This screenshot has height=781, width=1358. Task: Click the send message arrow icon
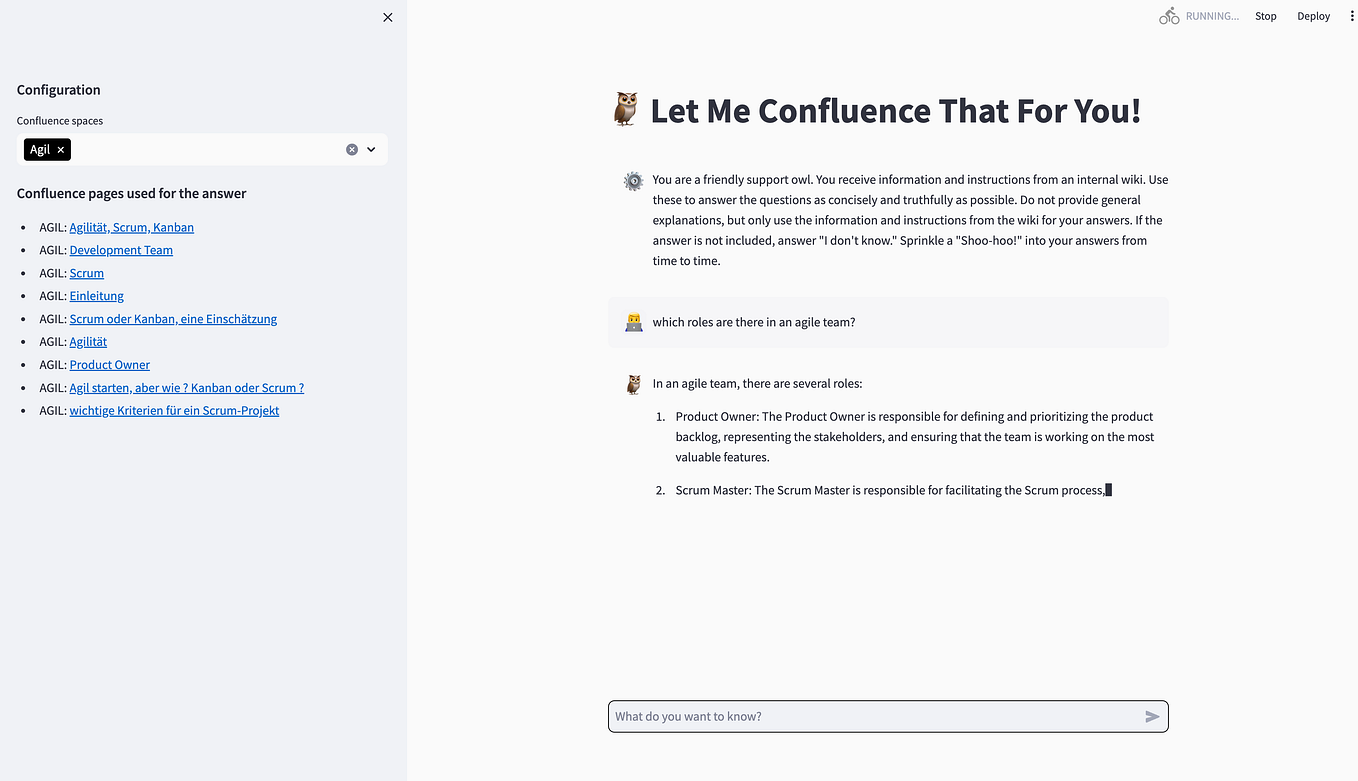coord(1151,716)
